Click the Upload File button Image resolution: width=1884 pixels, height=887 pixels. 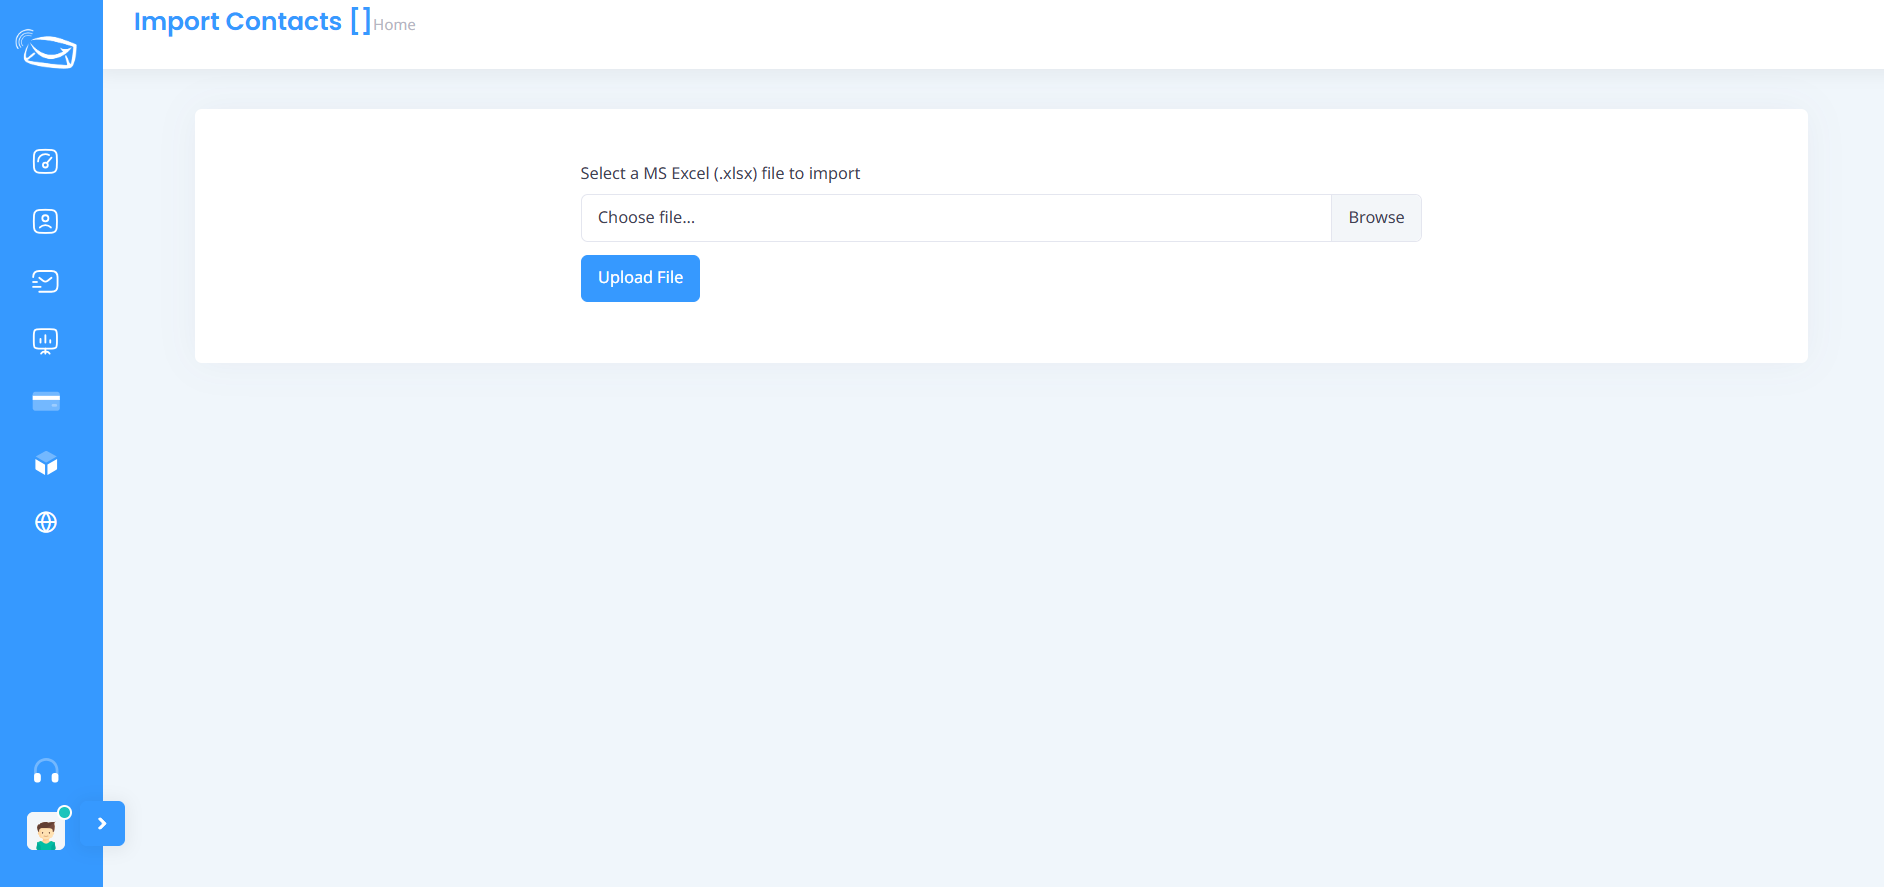[640, 278]
